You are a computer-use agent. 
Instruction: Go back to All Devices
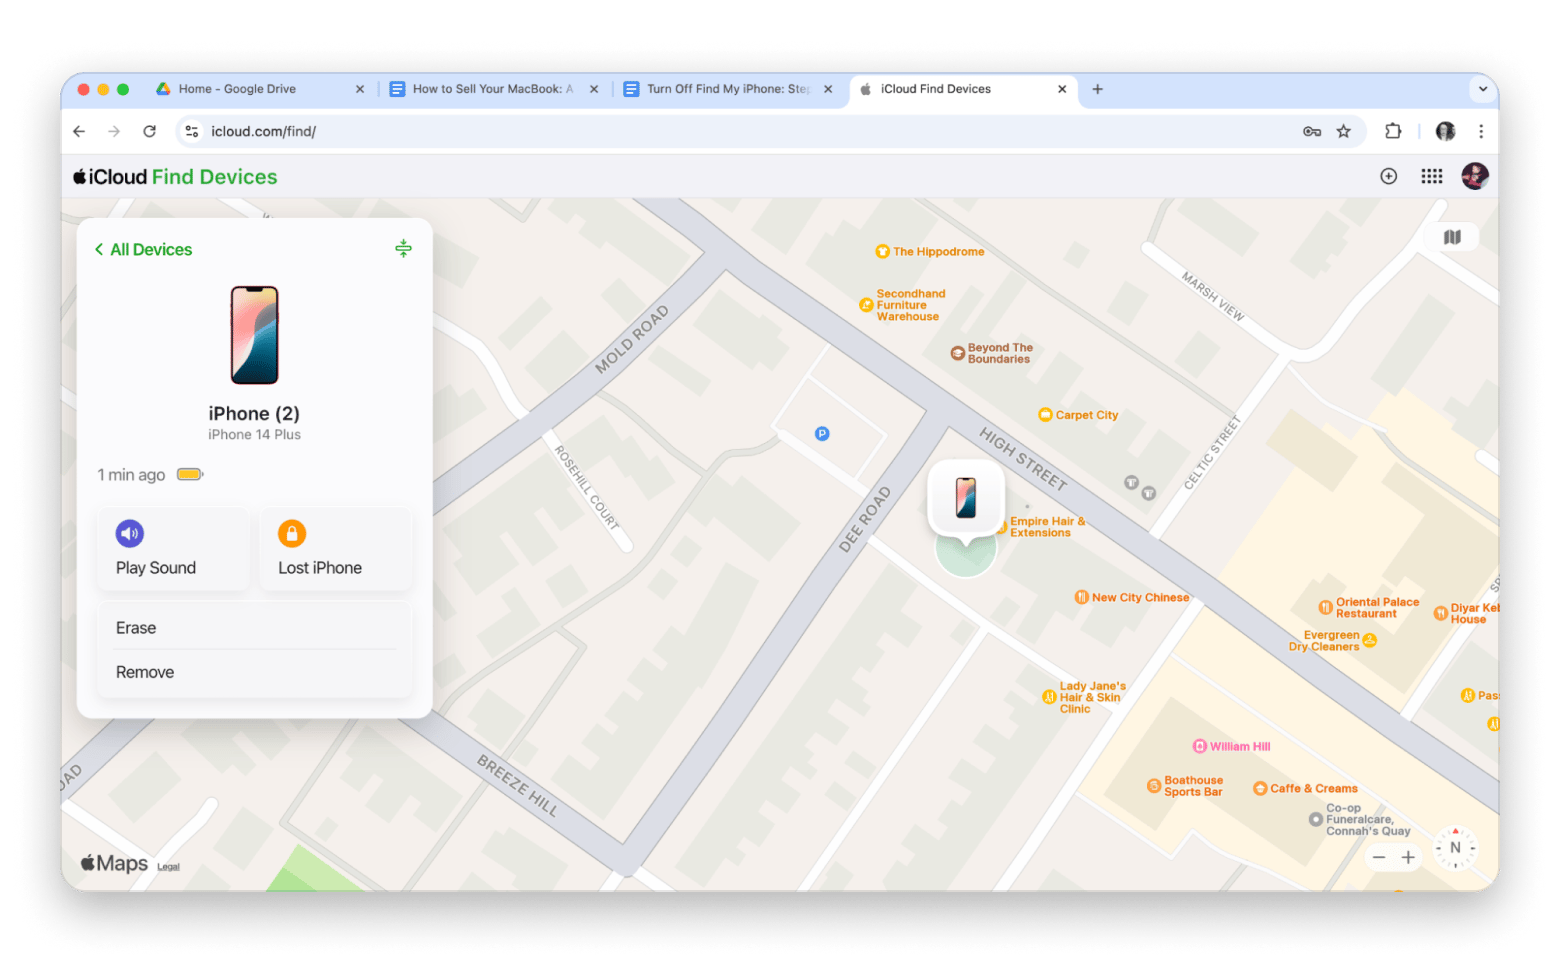[144, 250]
